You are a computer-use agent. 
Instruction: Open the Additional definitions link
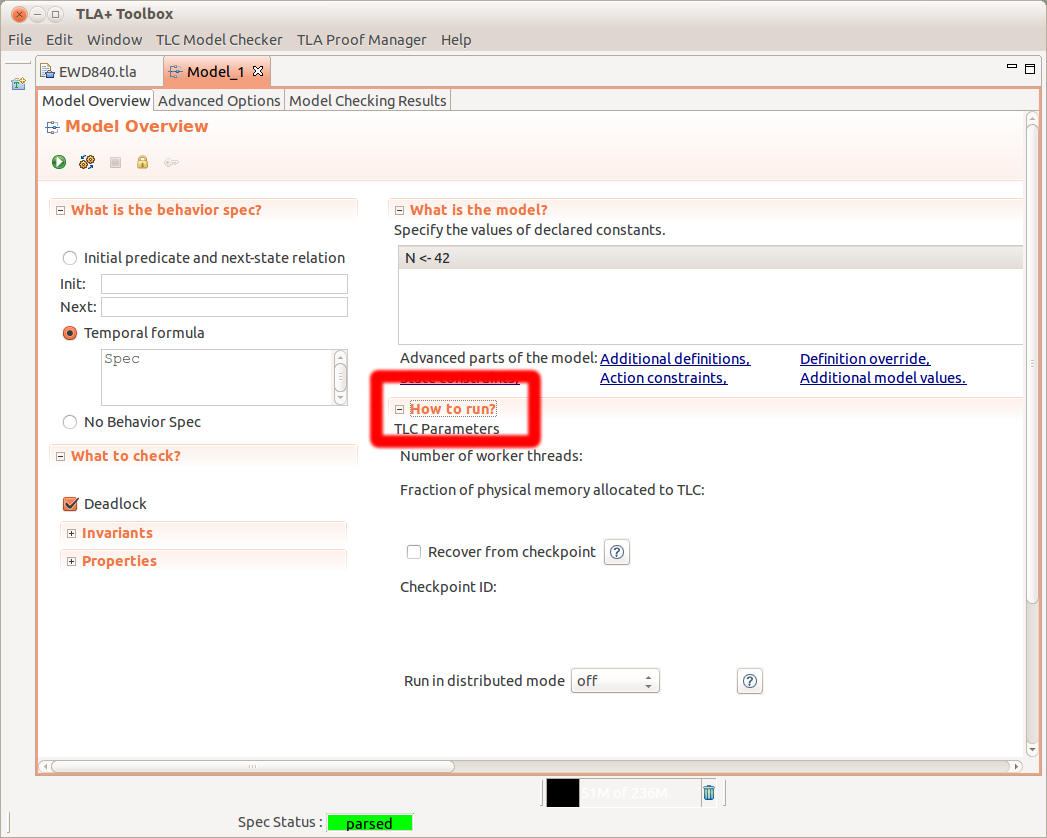coord(674,359)
